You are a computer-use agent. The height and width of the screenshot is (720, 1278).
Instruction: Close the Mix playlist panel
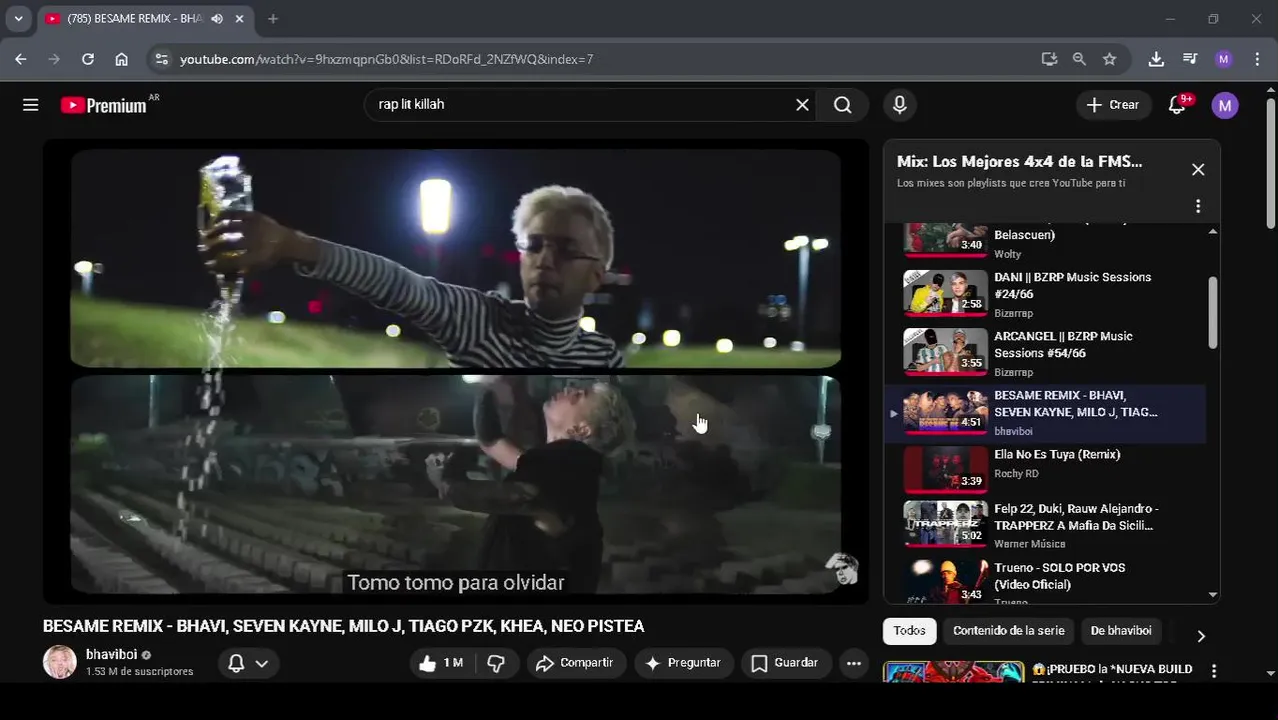[x=1198, y=170]
